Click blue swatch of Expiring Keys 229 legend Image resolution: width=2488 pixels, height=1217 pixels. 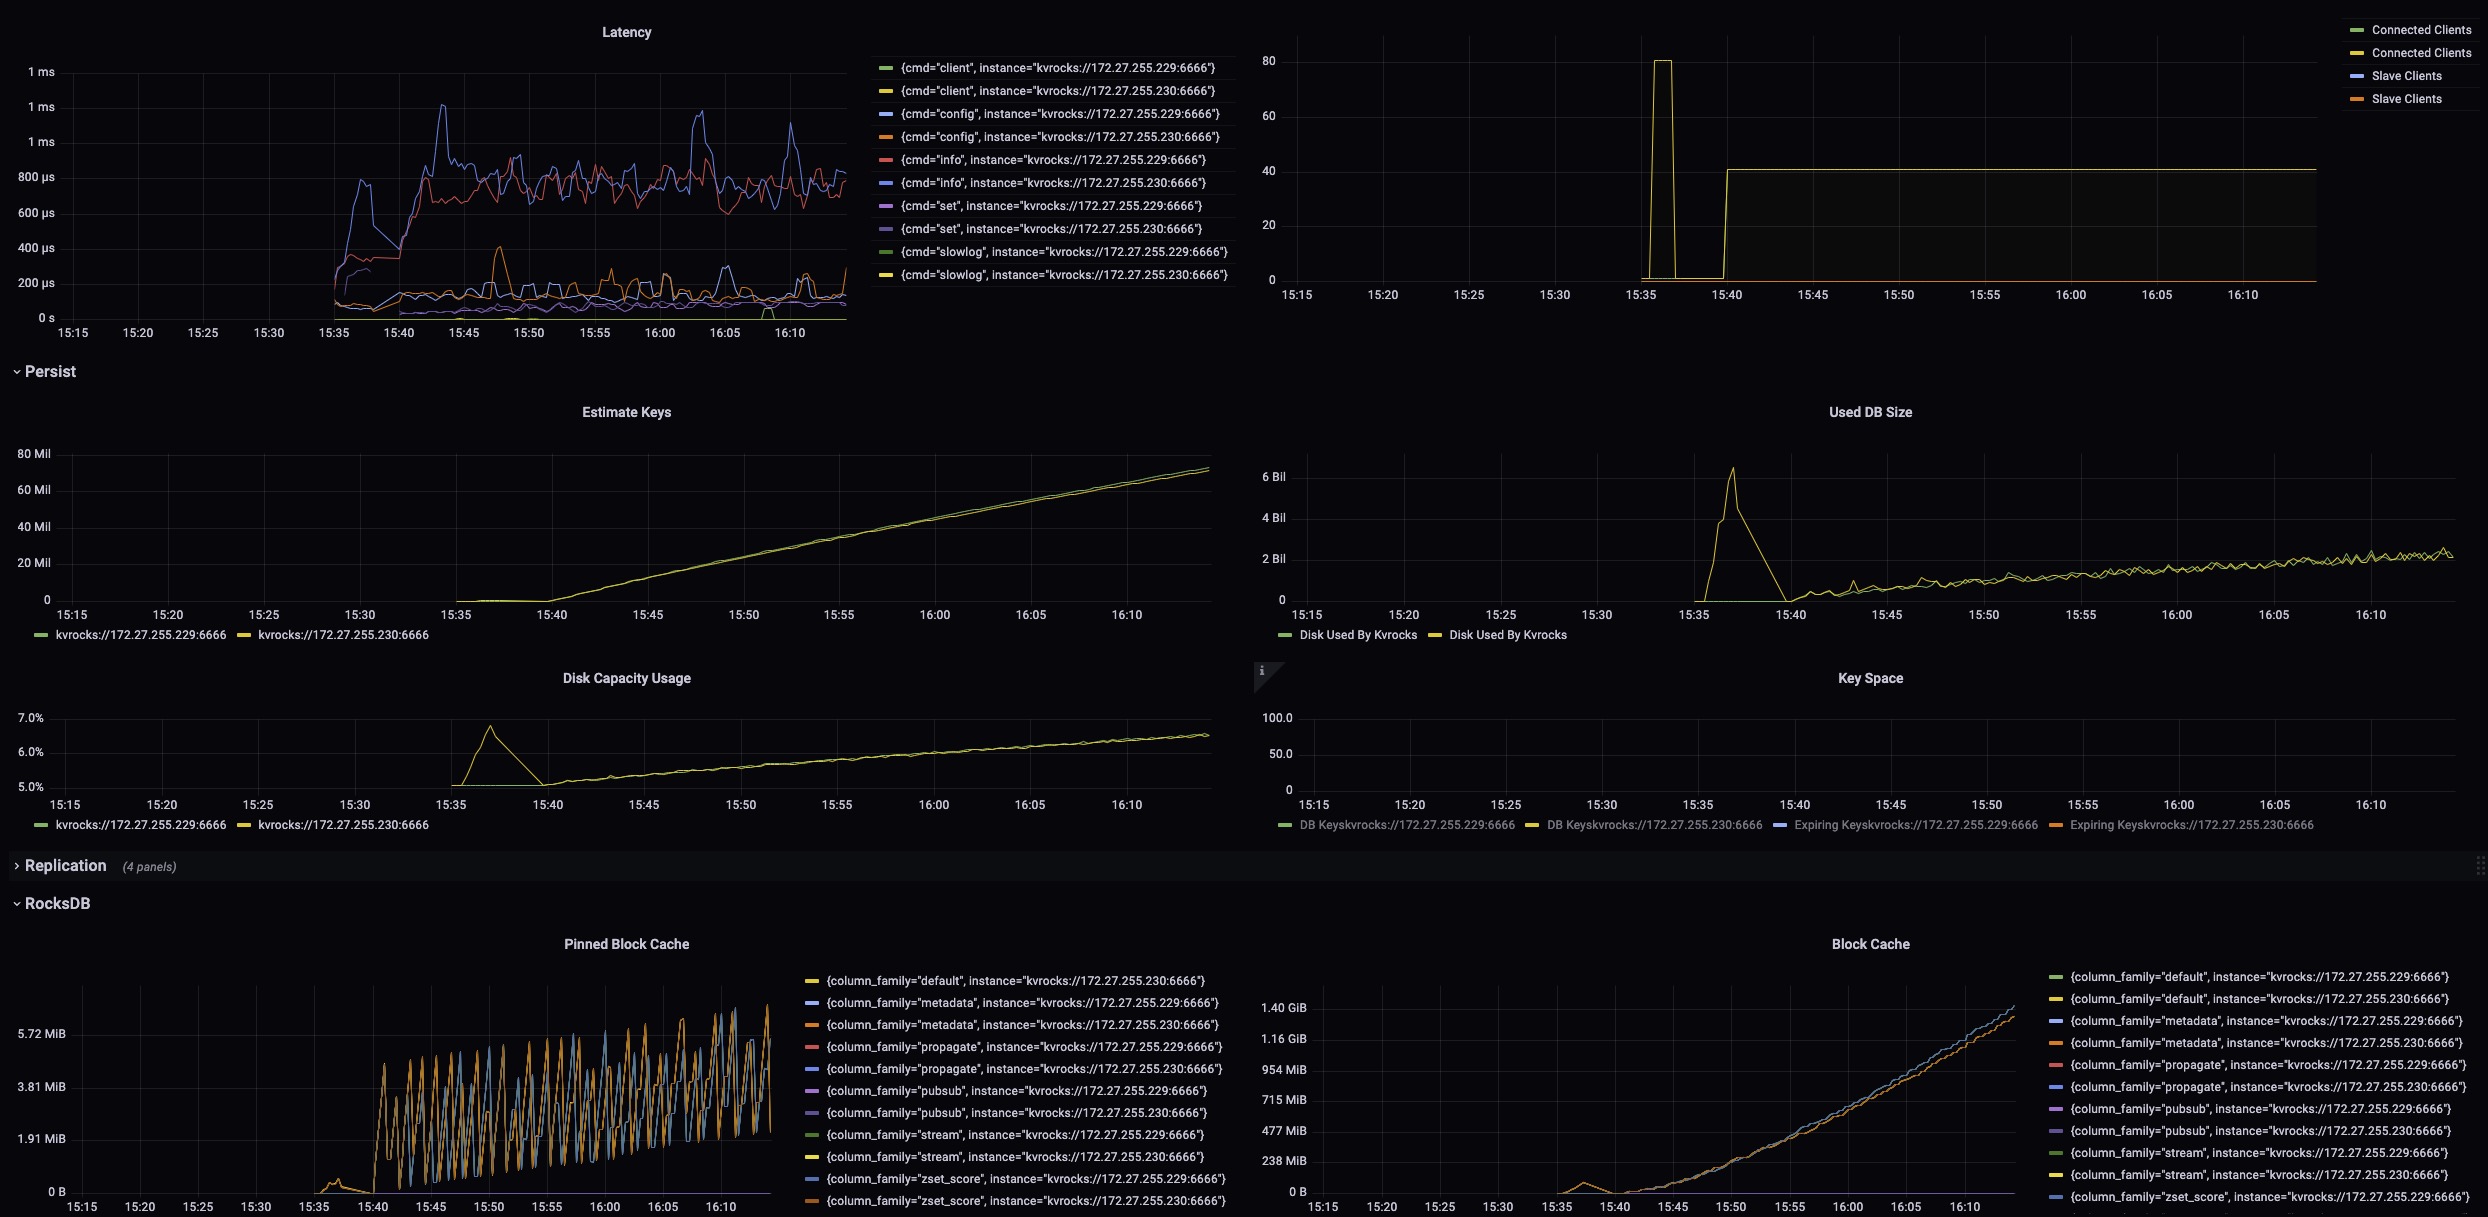click(x=1780, y=825)
